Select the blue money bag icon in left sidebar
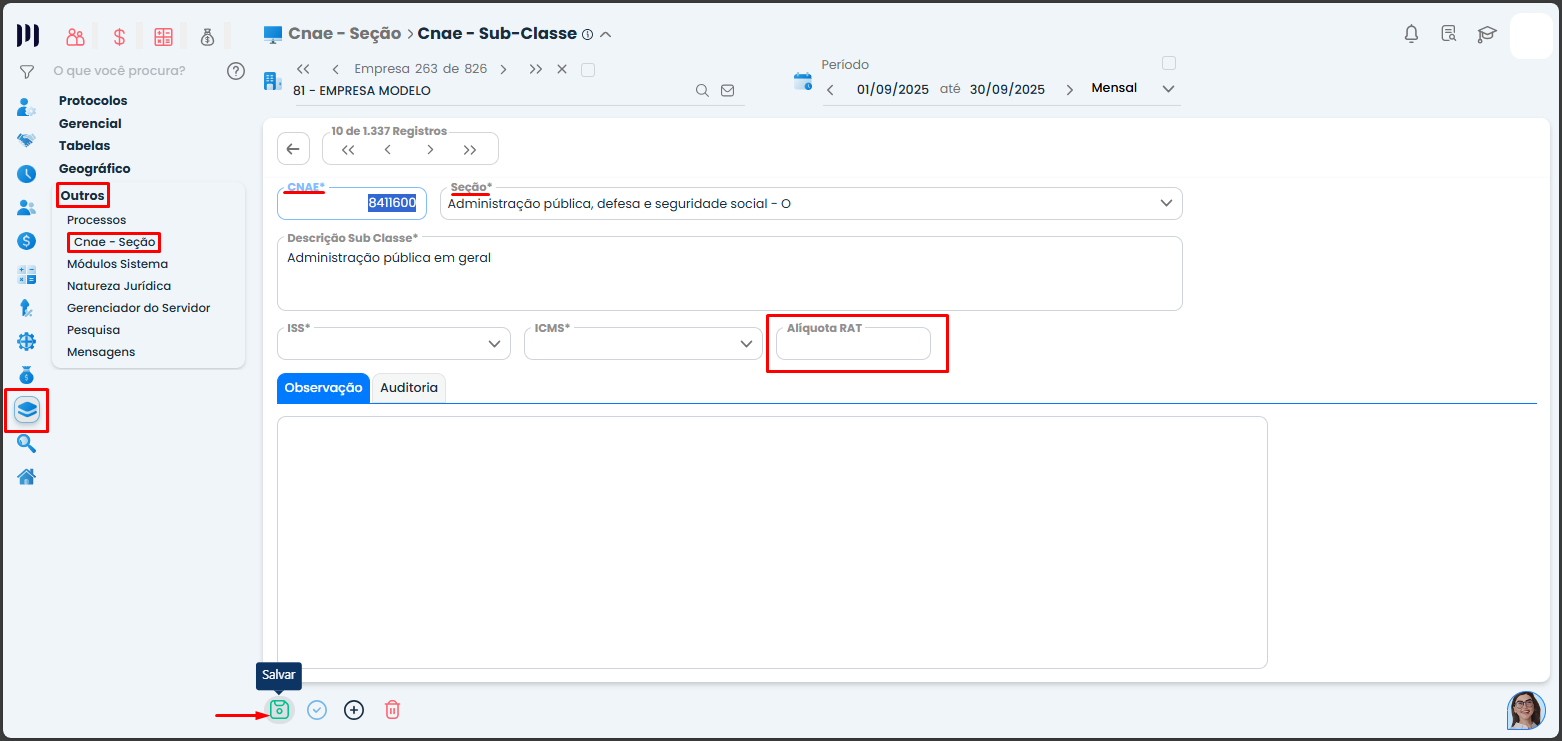 tap(27, 375)
